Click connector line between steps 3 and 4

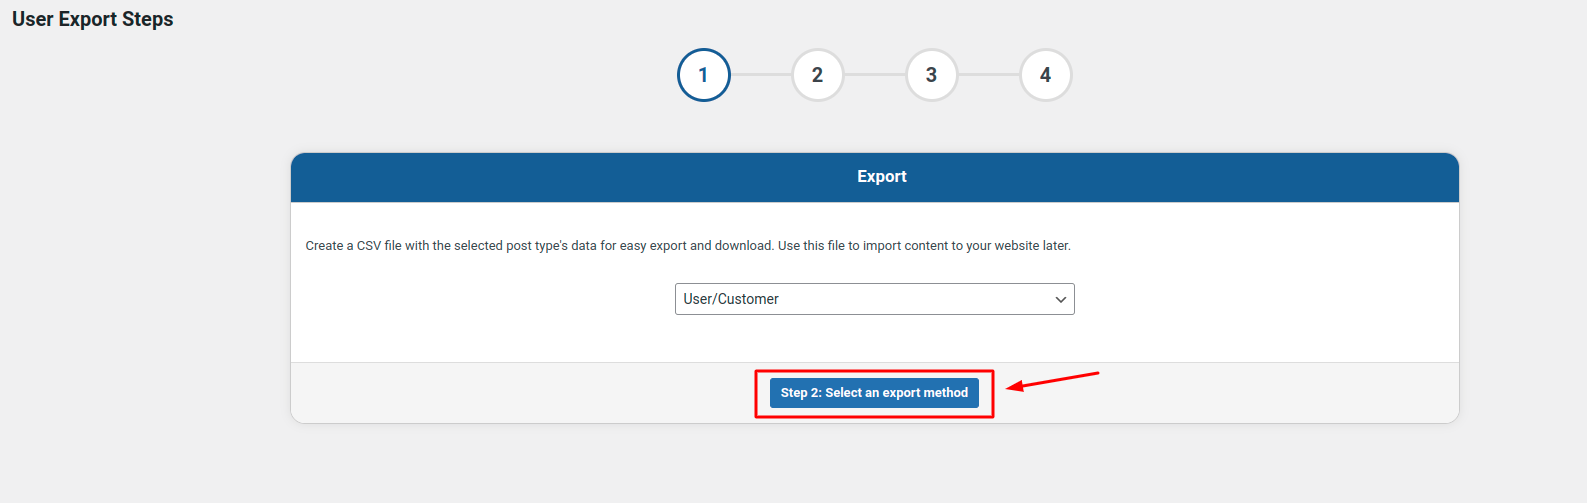pyautogui.click(x=988, y=75)
